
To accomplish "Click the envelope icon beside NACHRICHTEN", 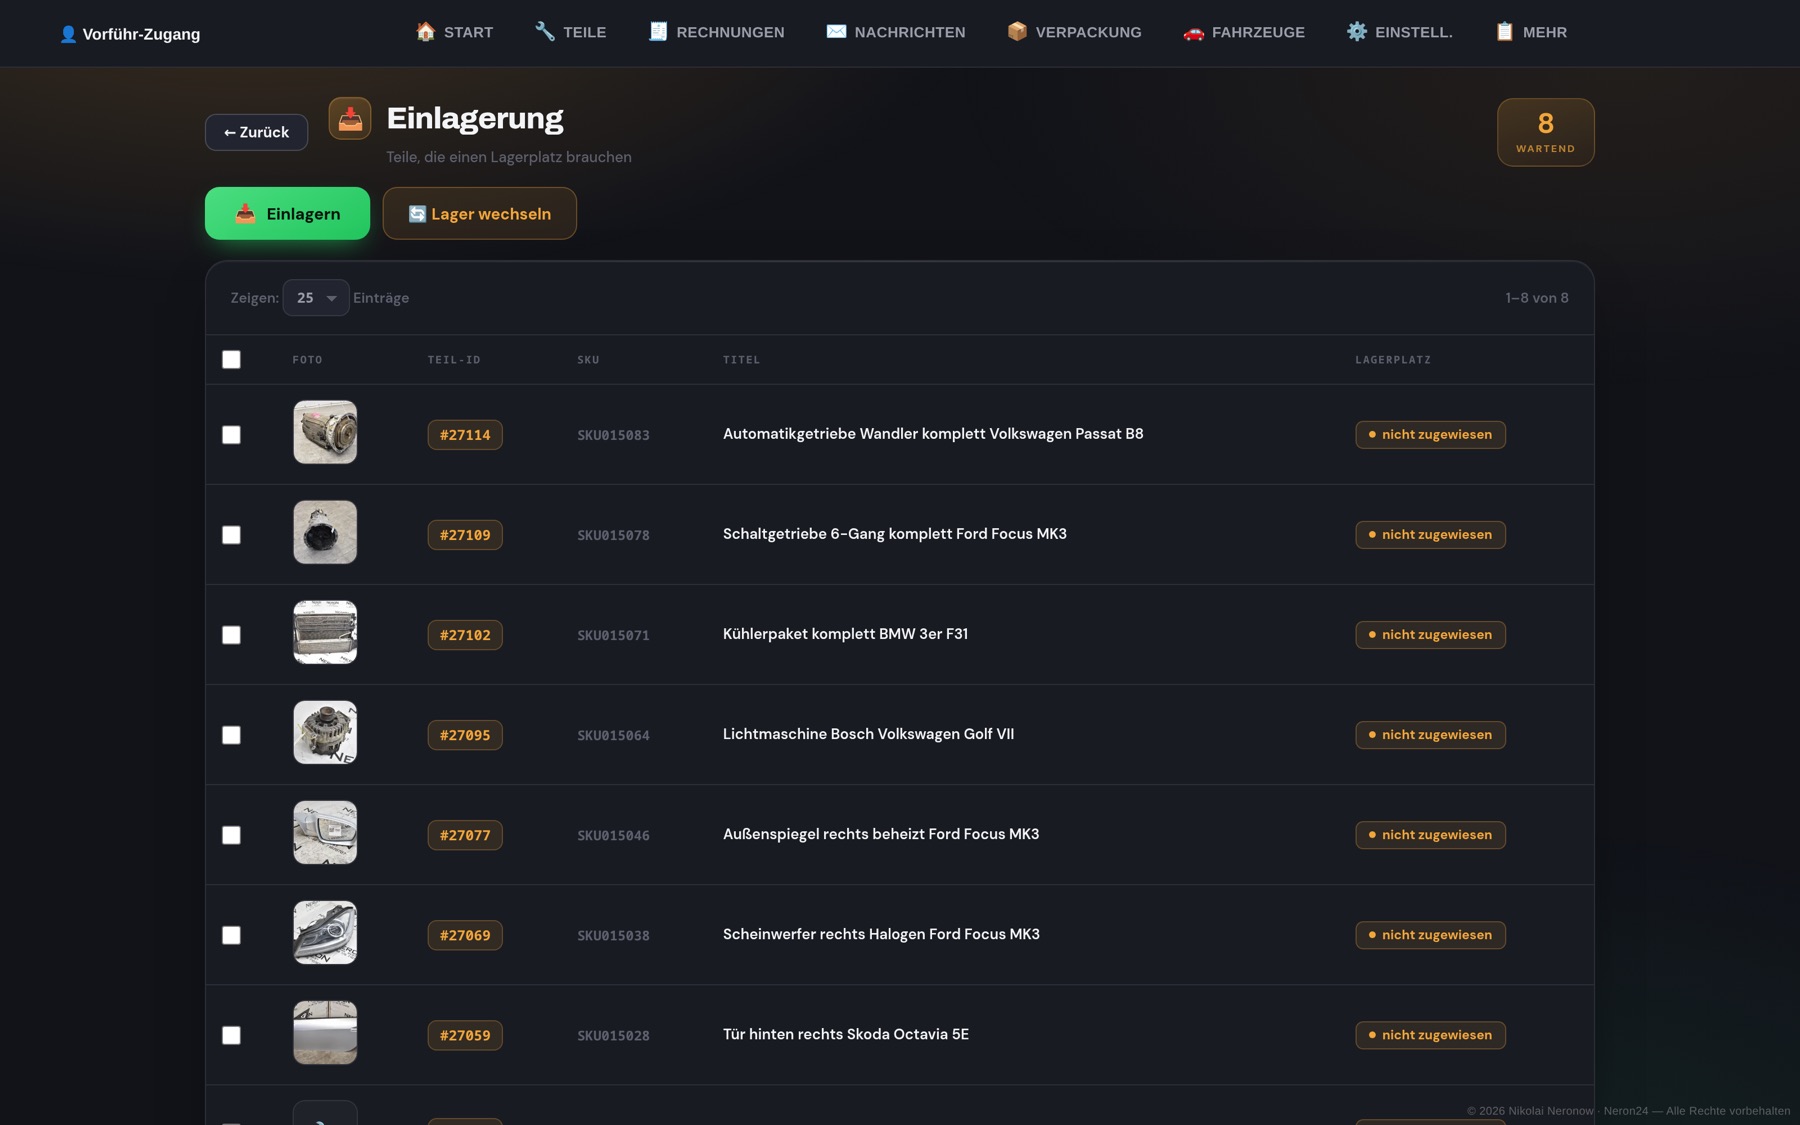I will [x=836, y=32].
